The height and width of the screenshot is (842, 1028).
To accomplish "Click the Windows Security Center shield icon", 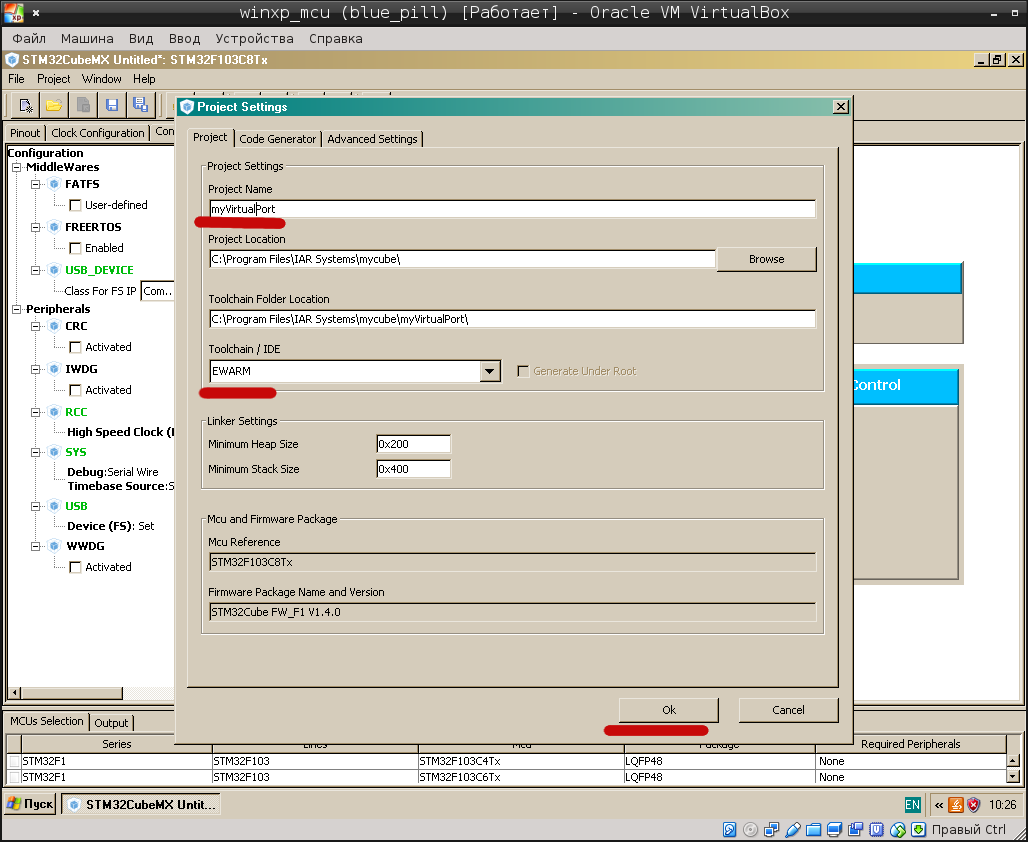I will point(974,805).
